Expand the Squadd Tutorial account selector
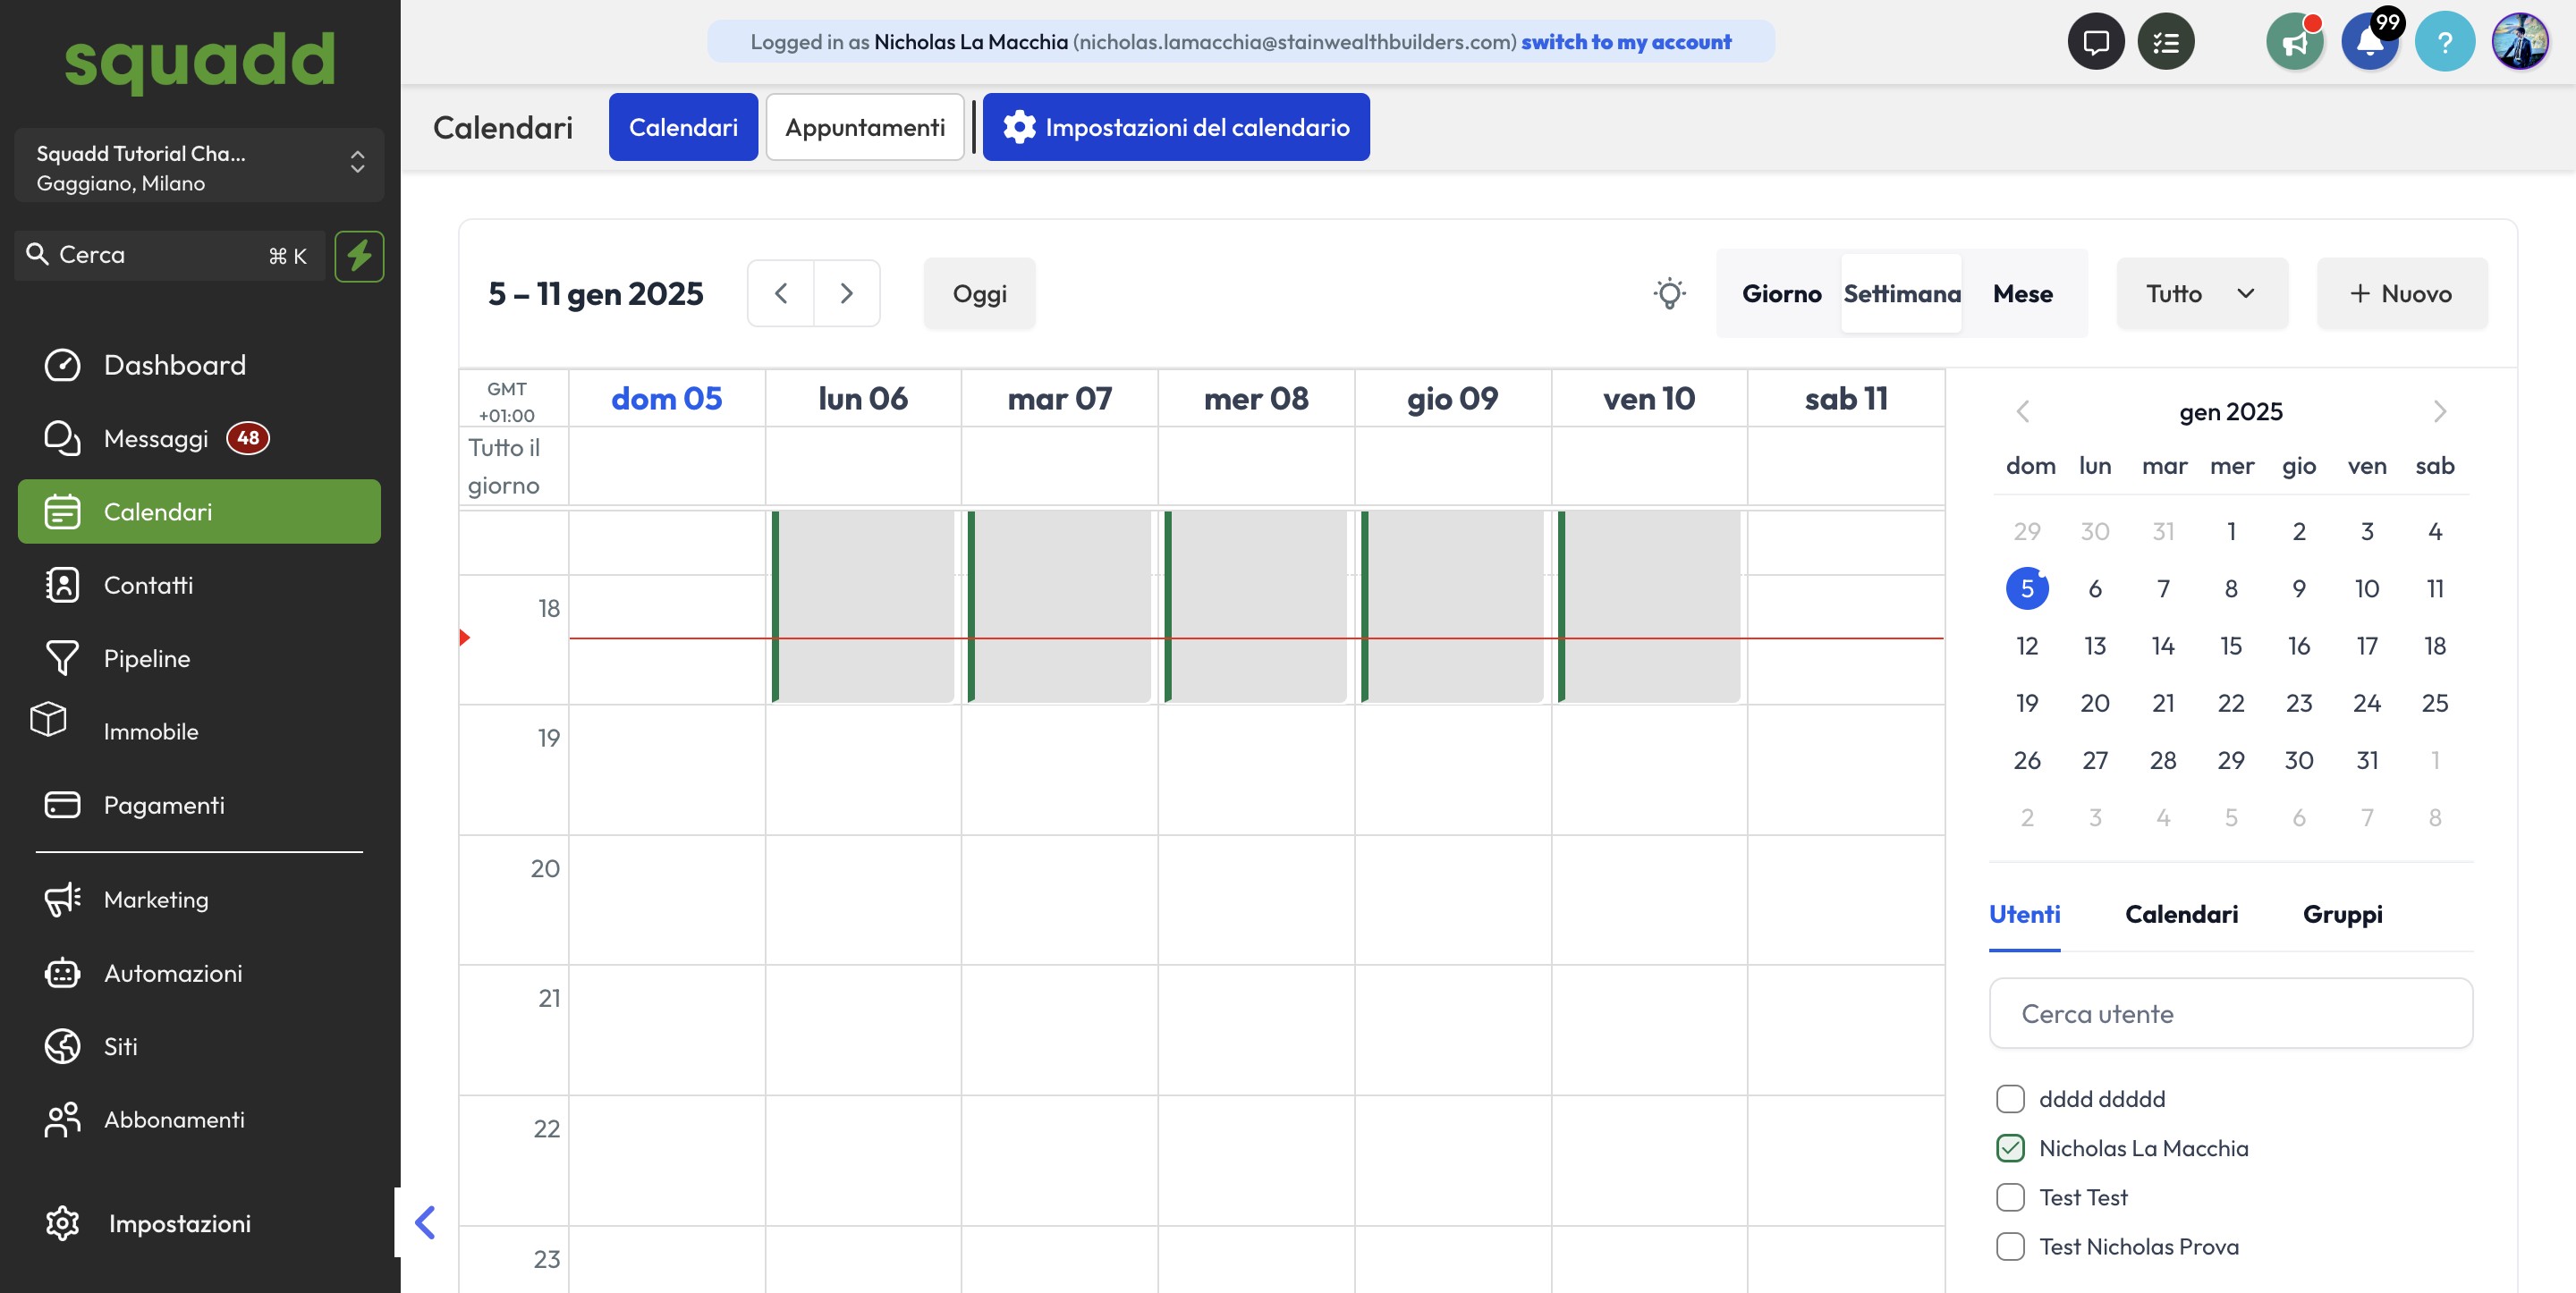Image resolution: width=2576 pixels, height=1293 pixels. click(199, 166)
